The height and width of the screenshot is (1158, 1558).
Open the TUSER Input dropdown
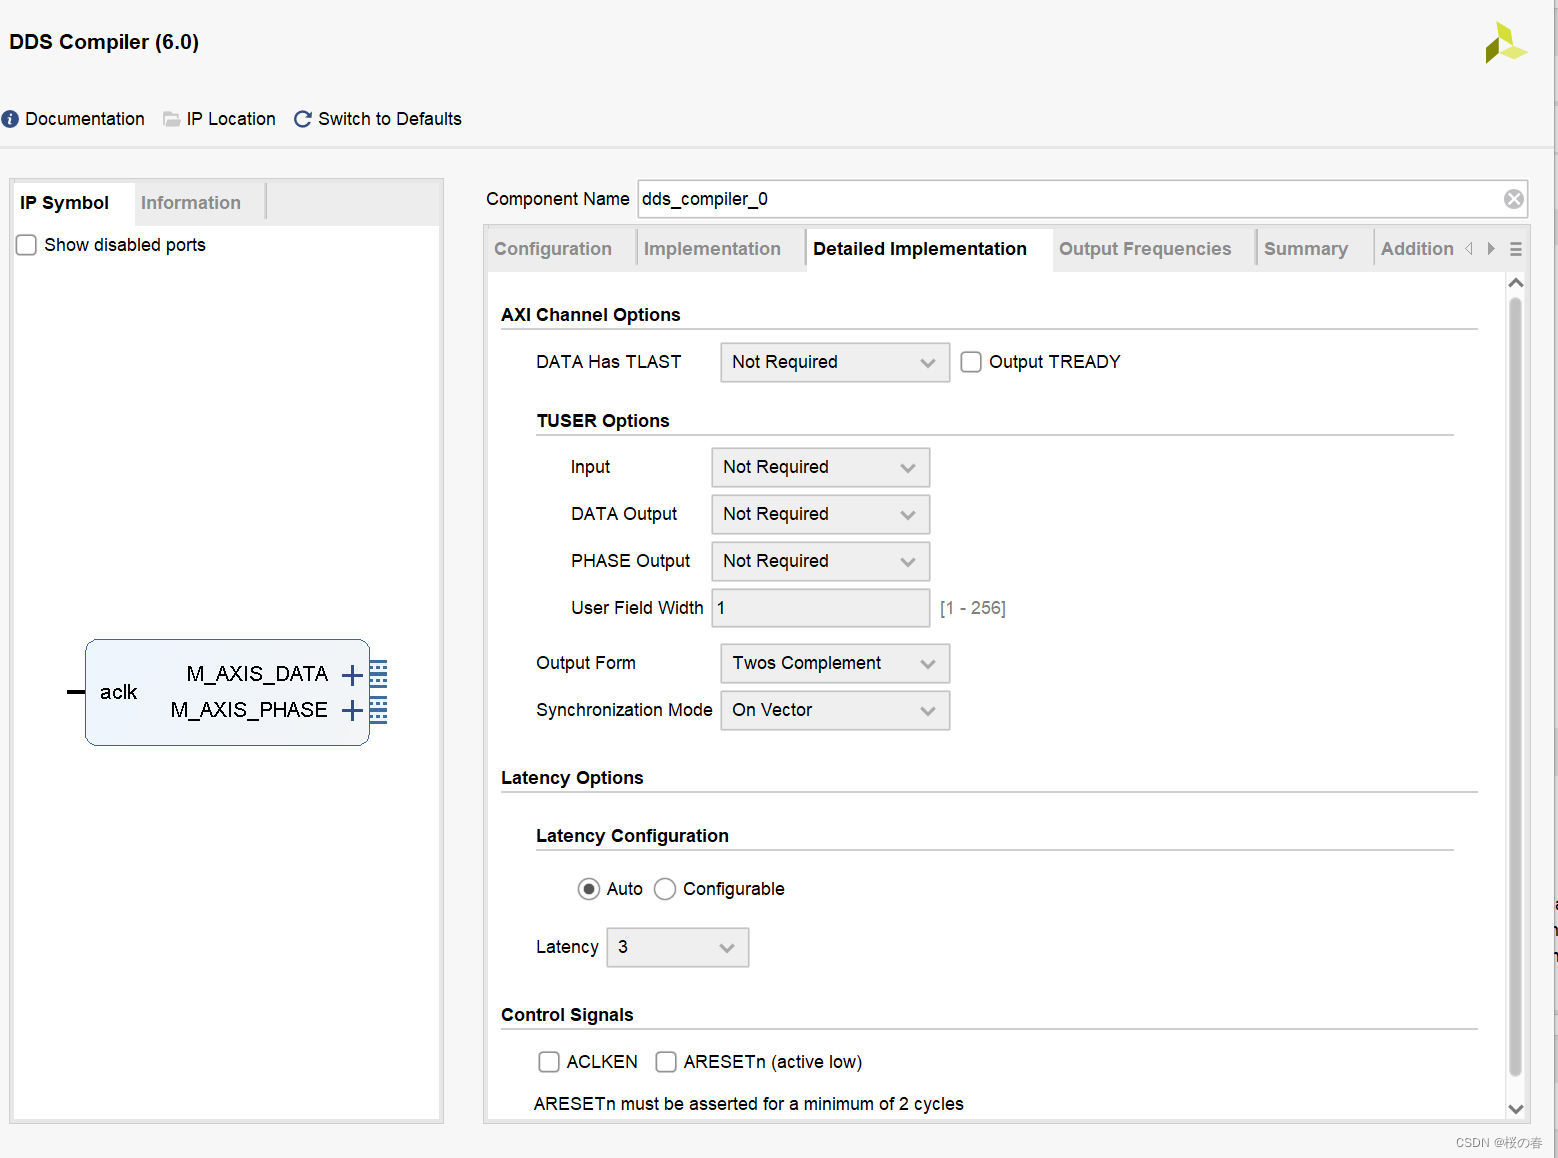pyautogui.click(x=821, y=467)
